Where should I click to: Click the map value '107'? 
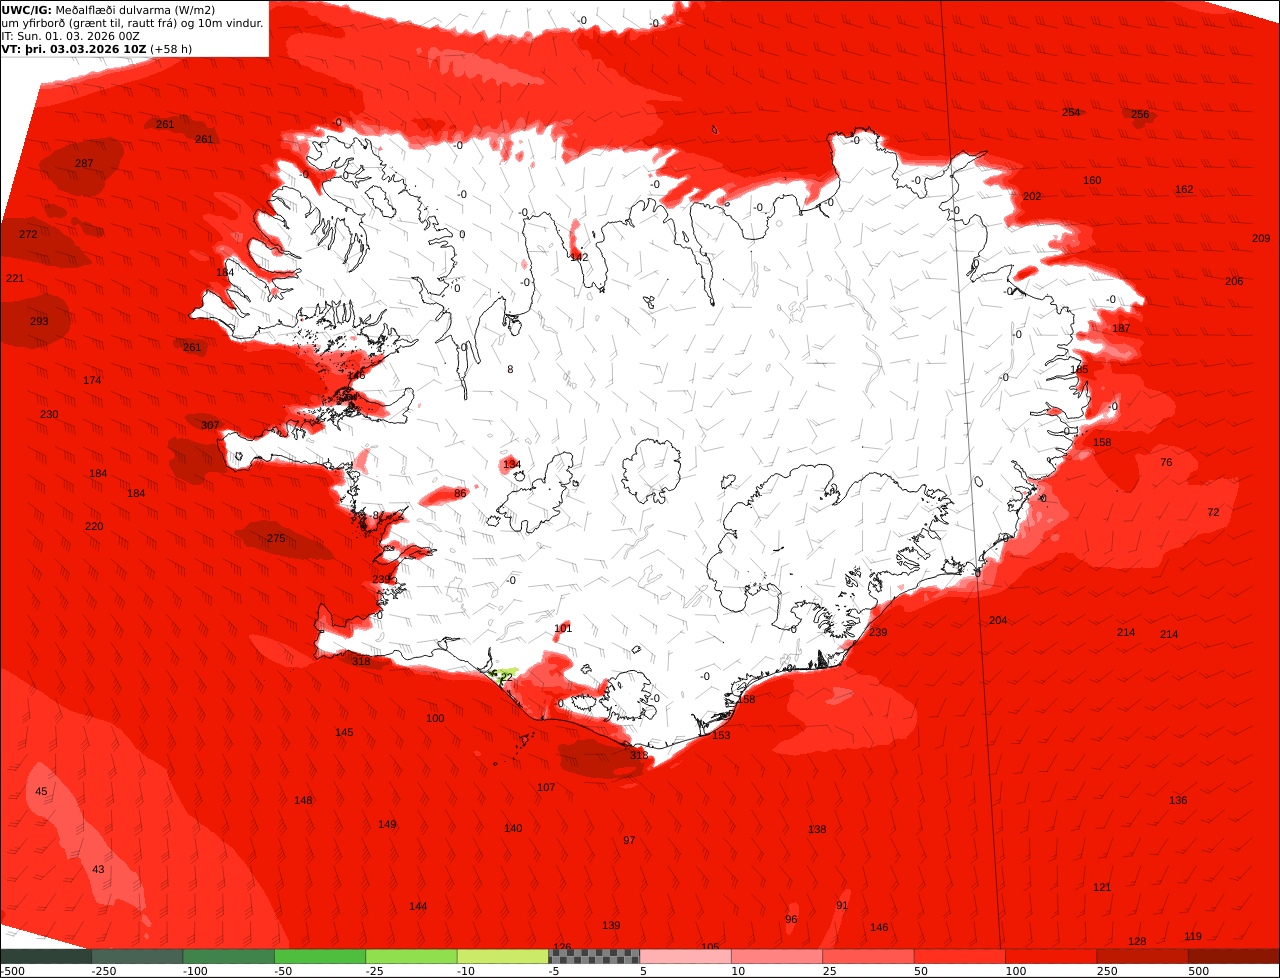tap(546, 787)
